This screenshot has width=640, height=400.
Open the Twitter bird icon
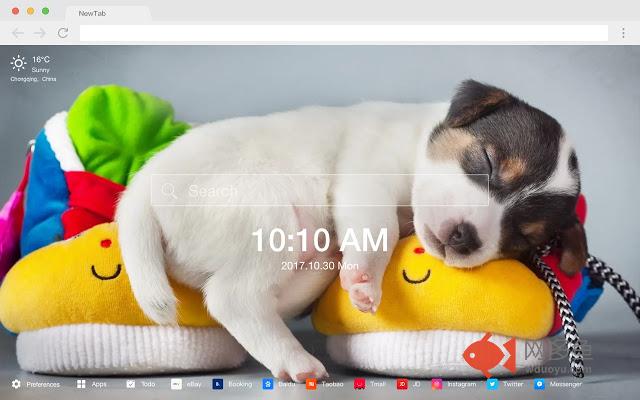(492, 384)
